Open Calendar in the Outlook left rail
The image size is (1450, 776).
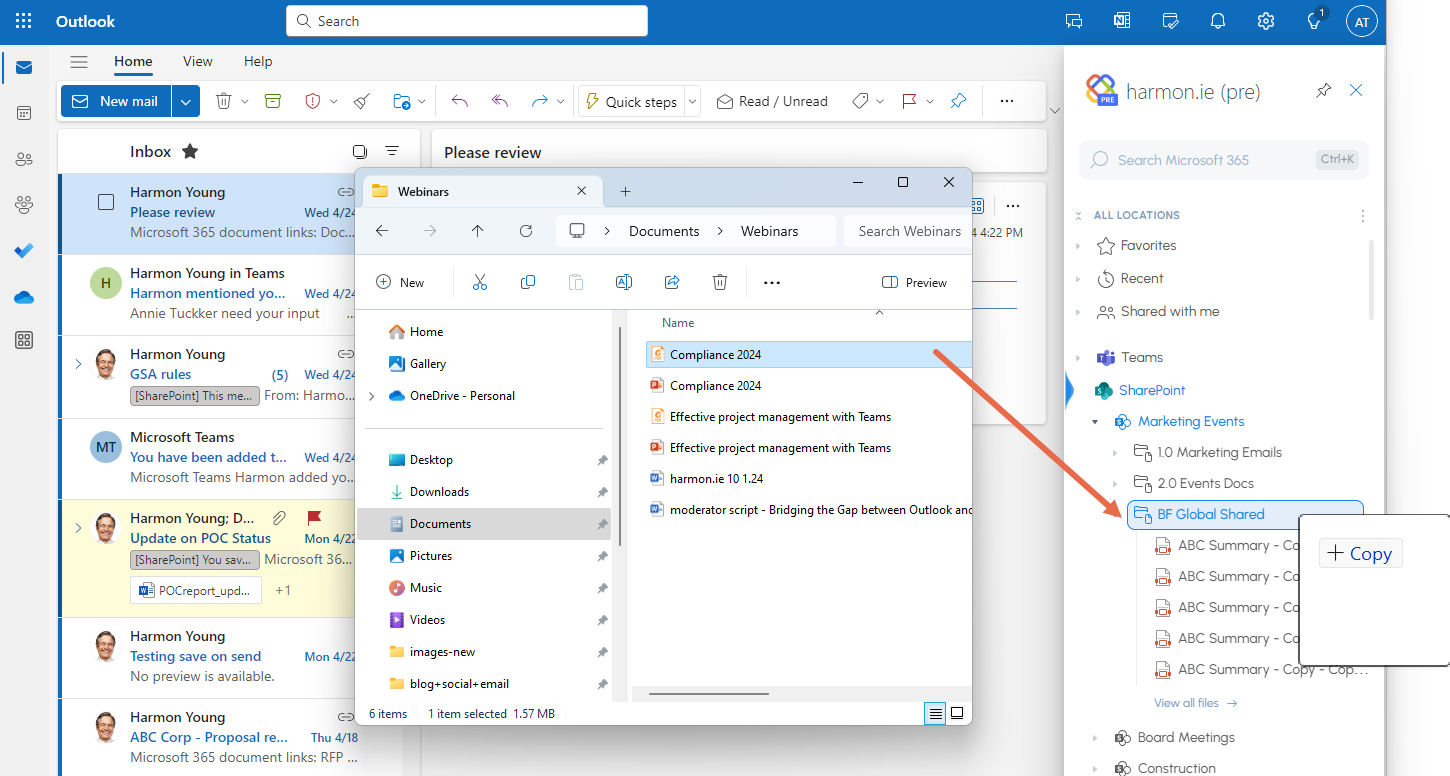click(x=24, y=113)
